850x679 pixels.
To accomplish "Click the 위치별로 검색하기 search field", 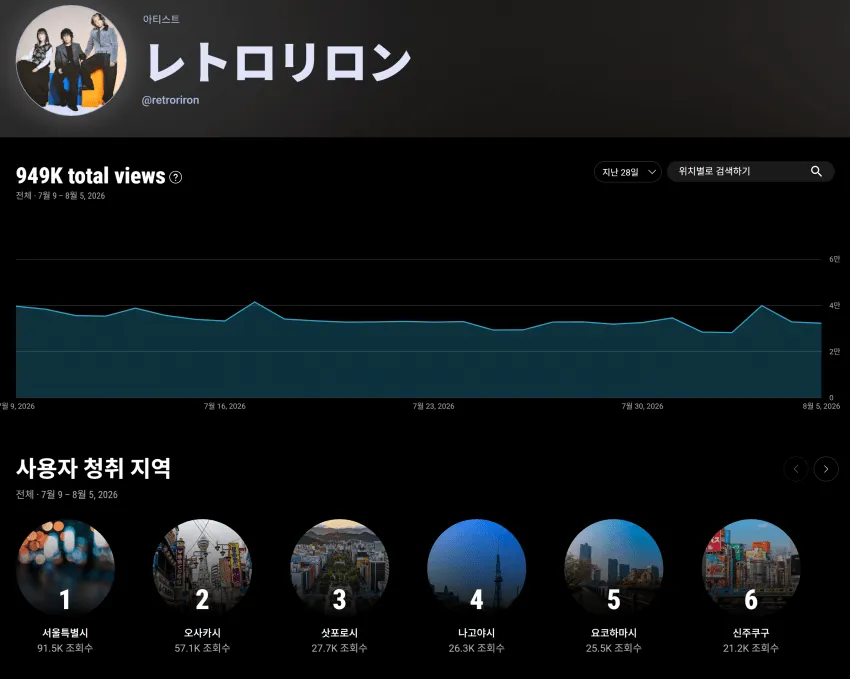I will tap(750, 172).
